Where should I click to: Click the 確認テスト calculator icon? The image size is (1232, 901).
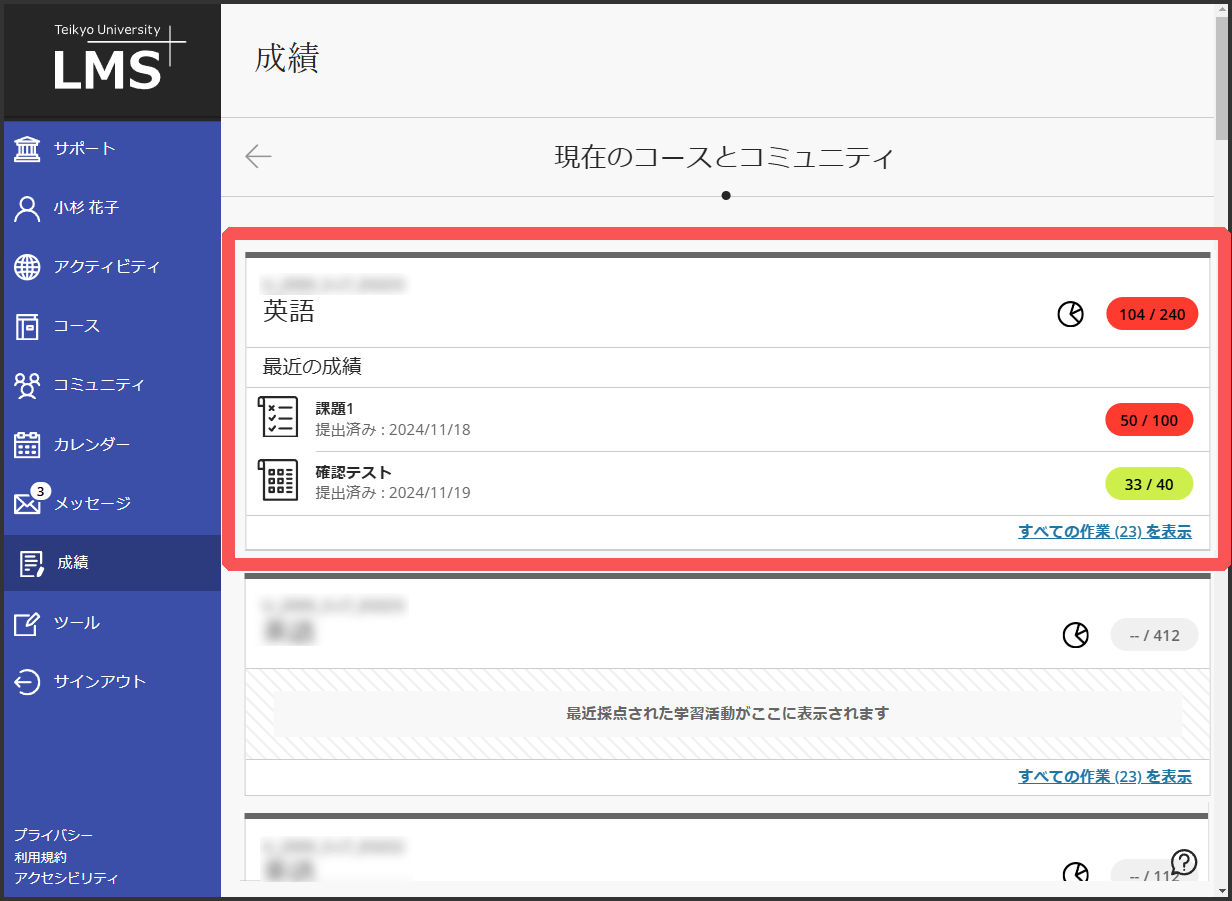[x=277, y=480]
